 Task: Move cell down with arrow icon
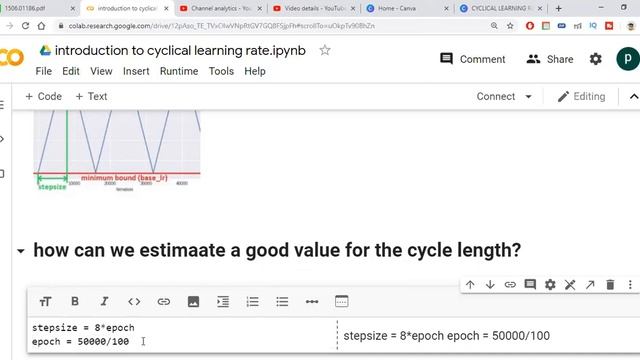(x=490, y=284)
